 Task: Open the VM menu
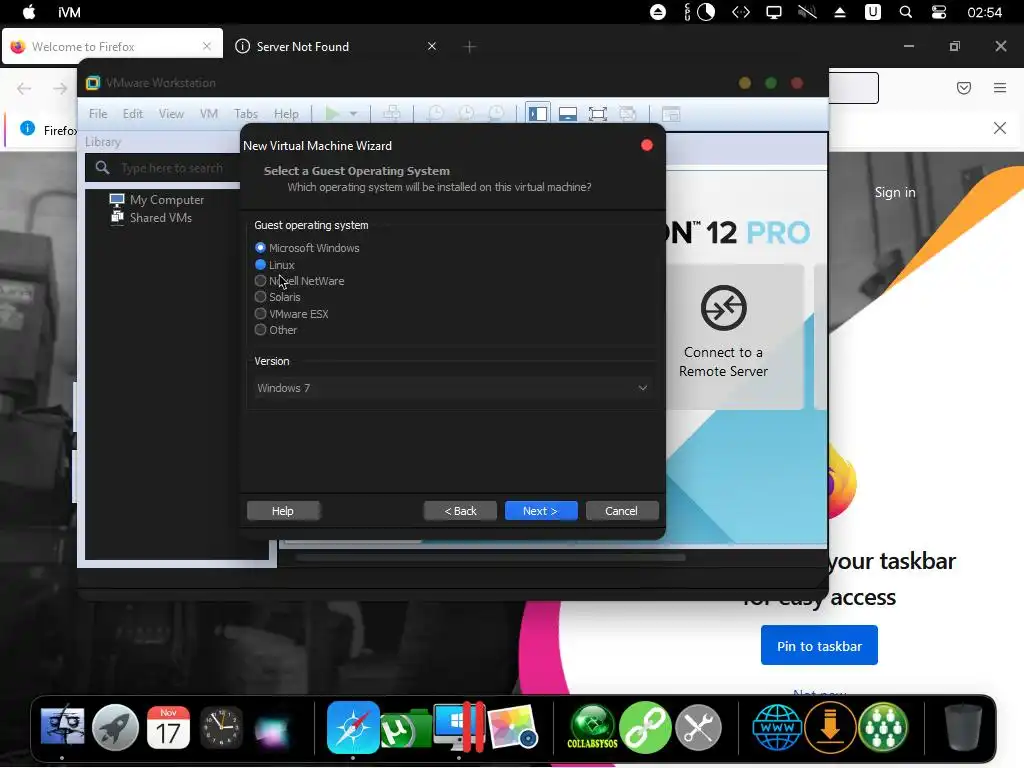tap(208, 114)
